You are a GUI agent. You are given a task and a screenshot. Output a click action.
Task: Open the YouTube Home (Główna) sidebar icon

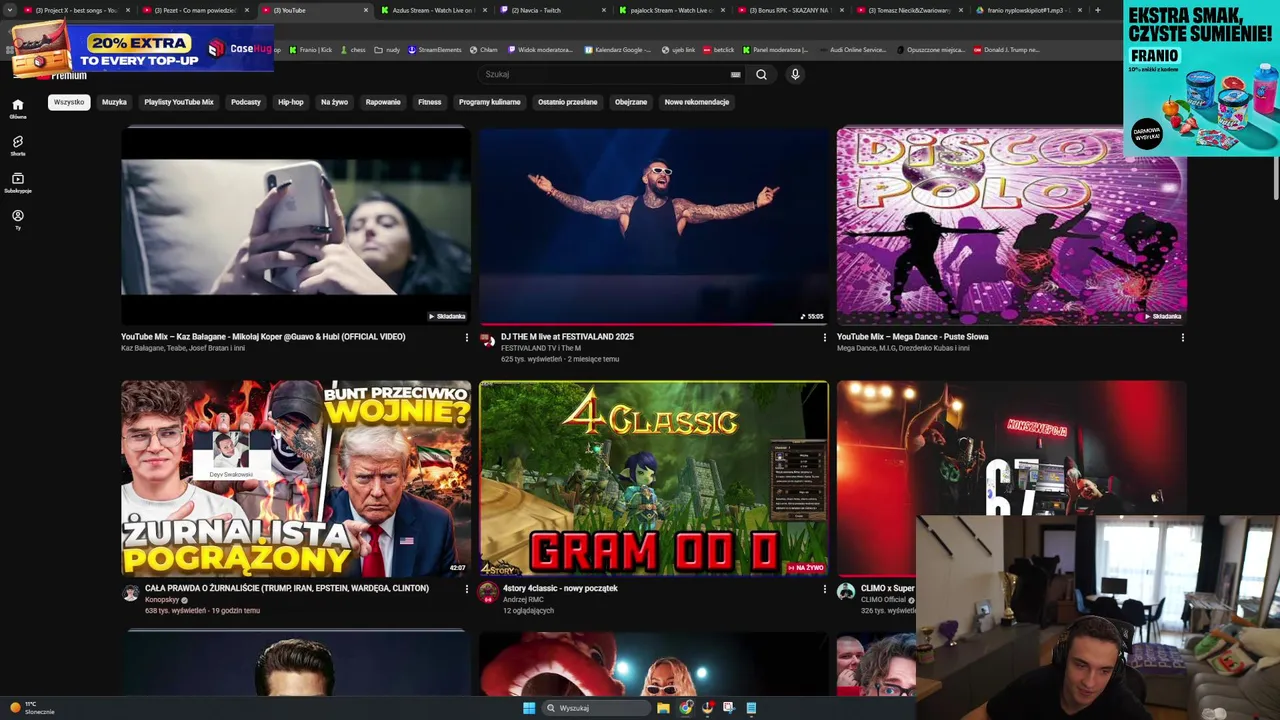click(17, 107)
